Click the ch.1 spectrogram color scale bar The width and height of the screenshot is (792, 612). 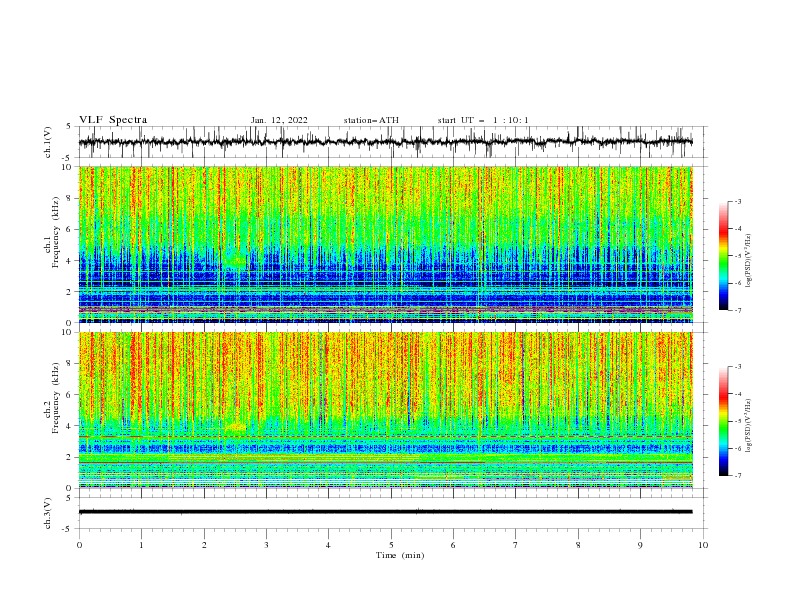coord(724,256)
